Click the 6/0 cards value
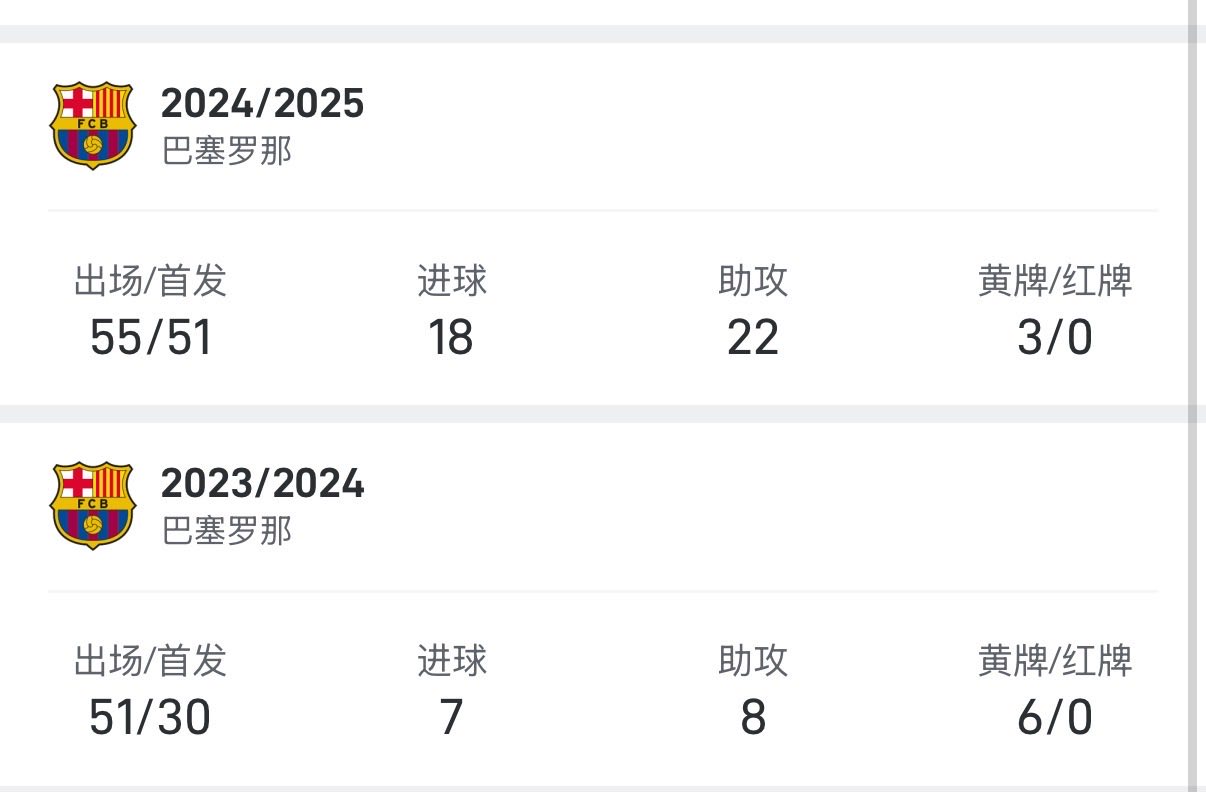Image resolution: width=1206 pixels, height=792 pixels. pyautogui.click(x=1055, y=718)
